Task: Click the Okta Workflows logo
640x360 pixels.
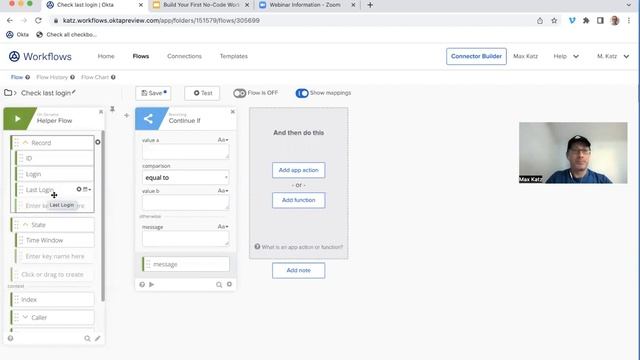Action: [x=40, y=57]
